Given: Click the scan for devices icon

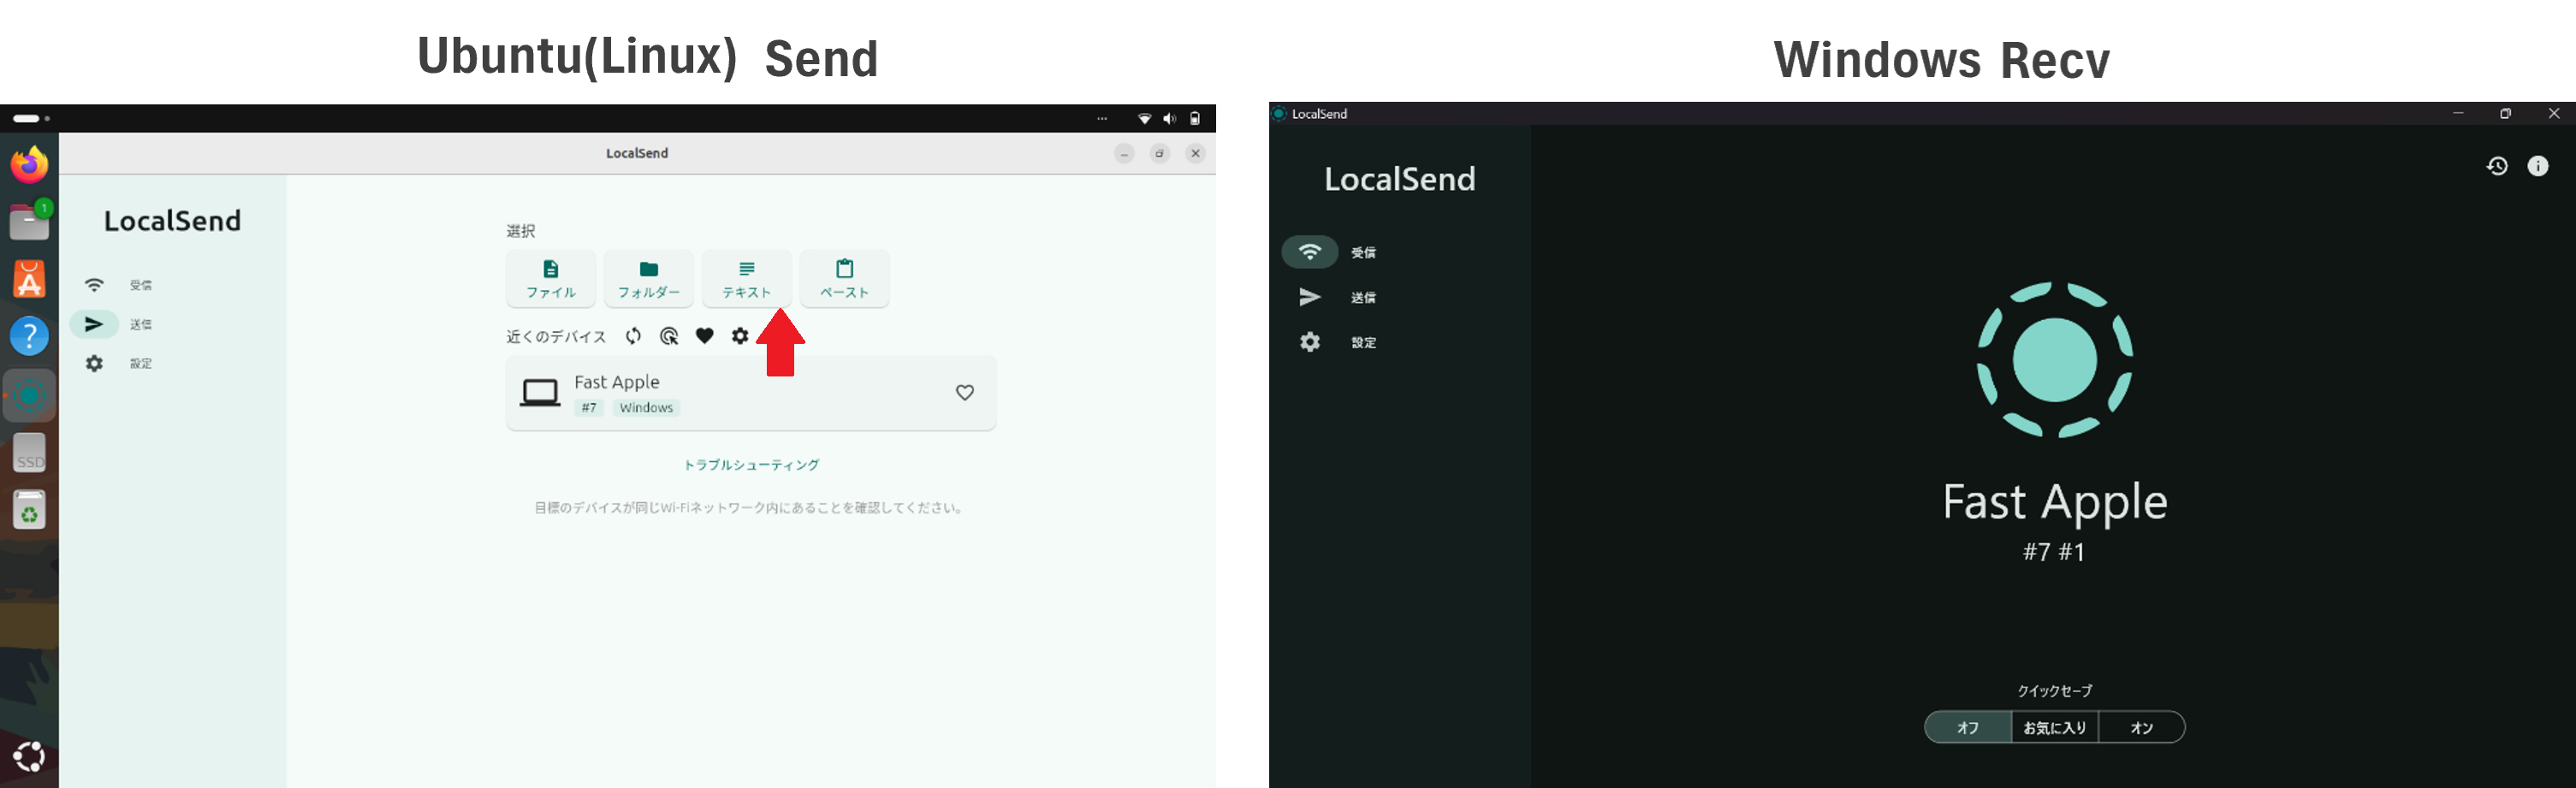Looking at the screenshot, I should [x=669, y=336].
